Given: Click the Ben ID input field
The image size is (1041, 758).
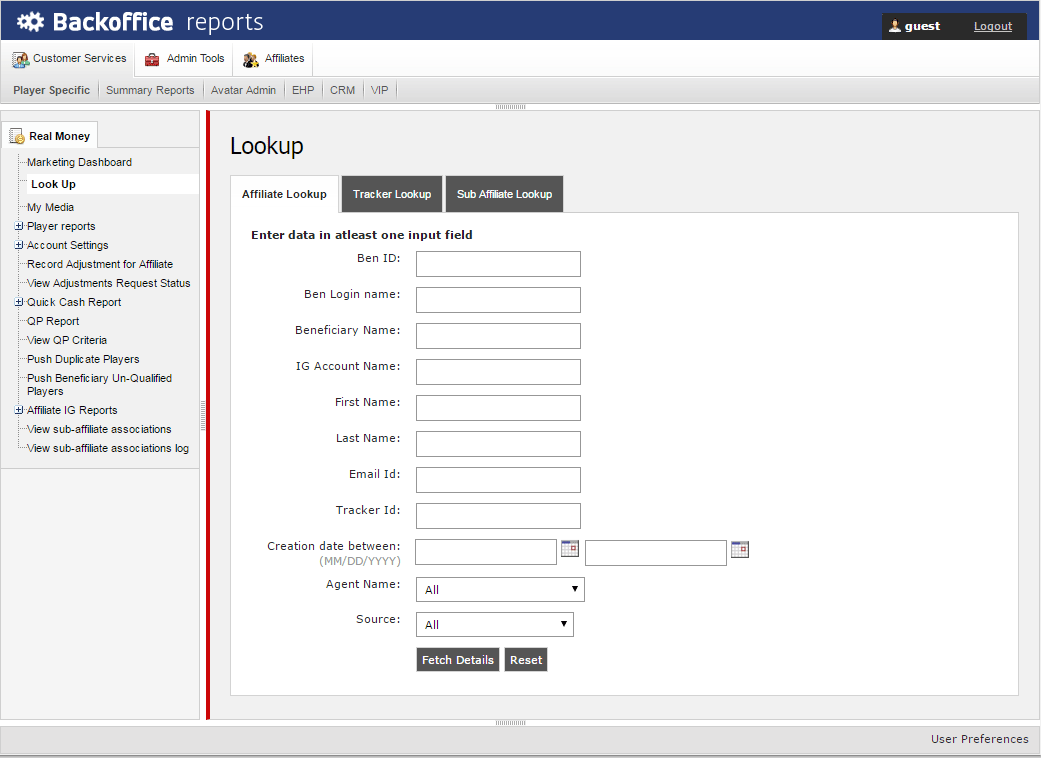Looking at the screenshot, I should pos(498,264).
